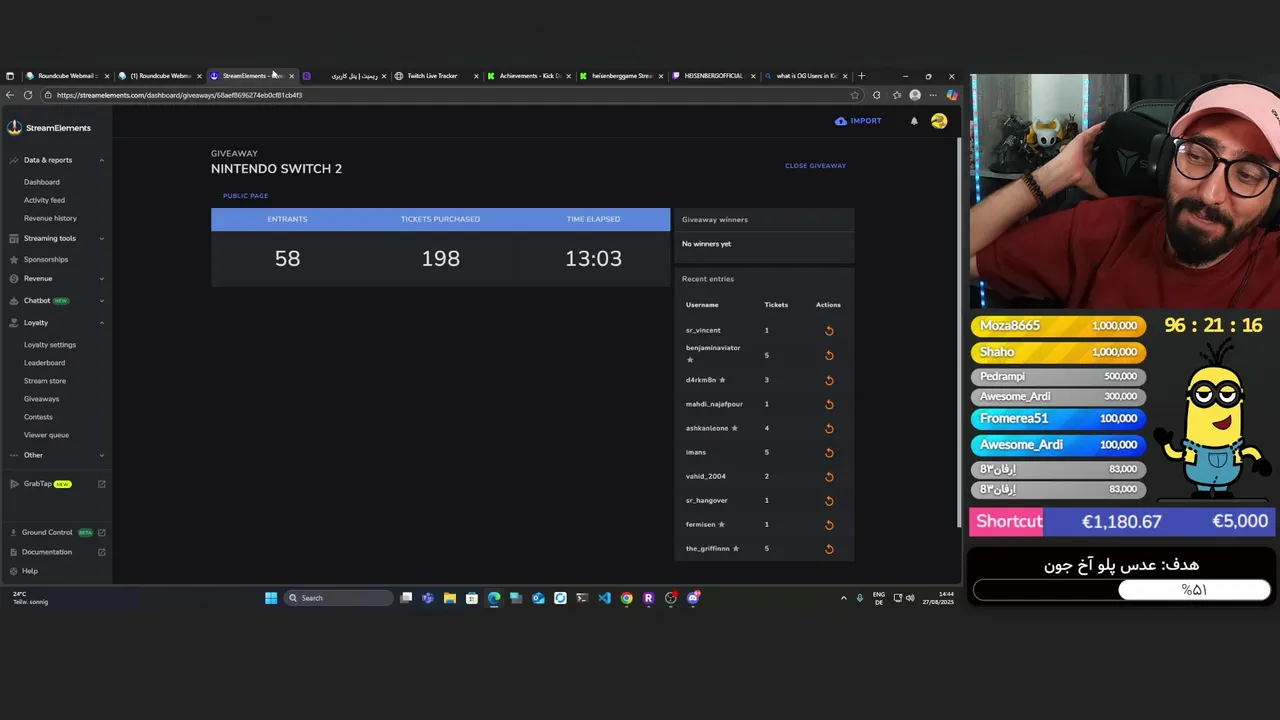Click username benjaminaviator in recent entries
This screenshot has height=720, width=1280.
[x=713, y=348]
